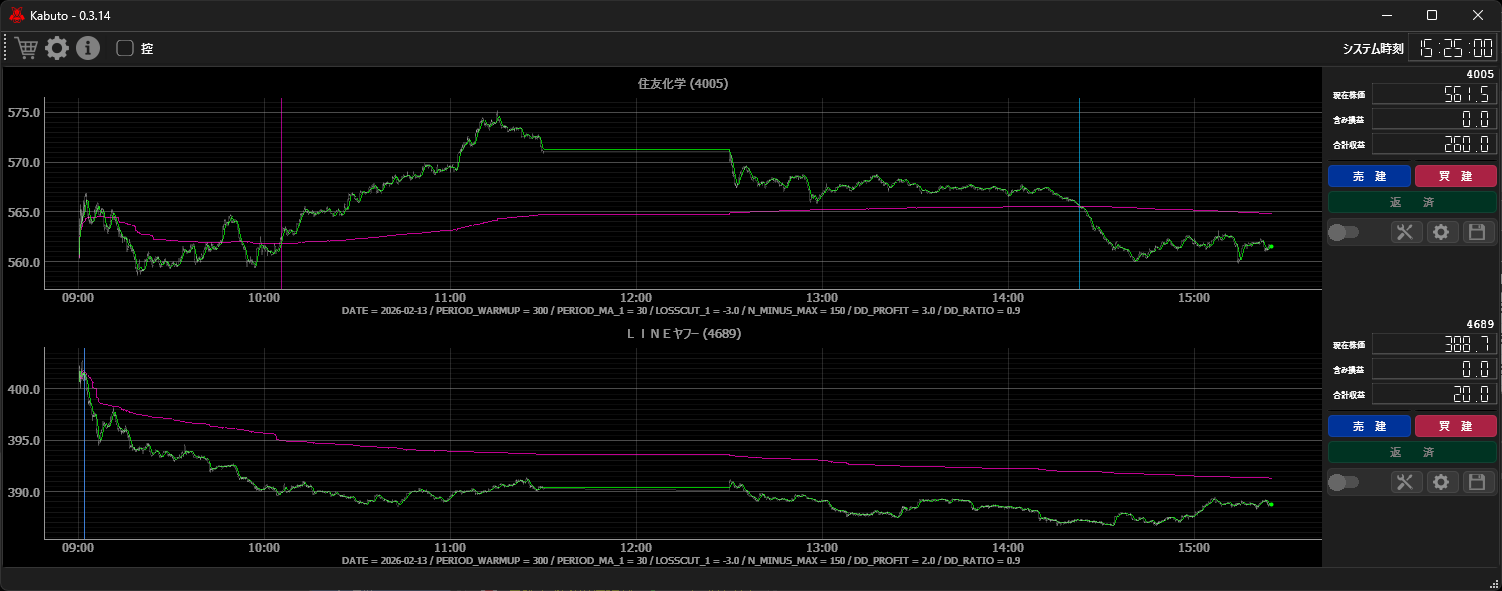Screen dimensions: 1502x591
Task: Click chart title ＬＩＮＥヤフー (4689)
Action: pos(683,334)
